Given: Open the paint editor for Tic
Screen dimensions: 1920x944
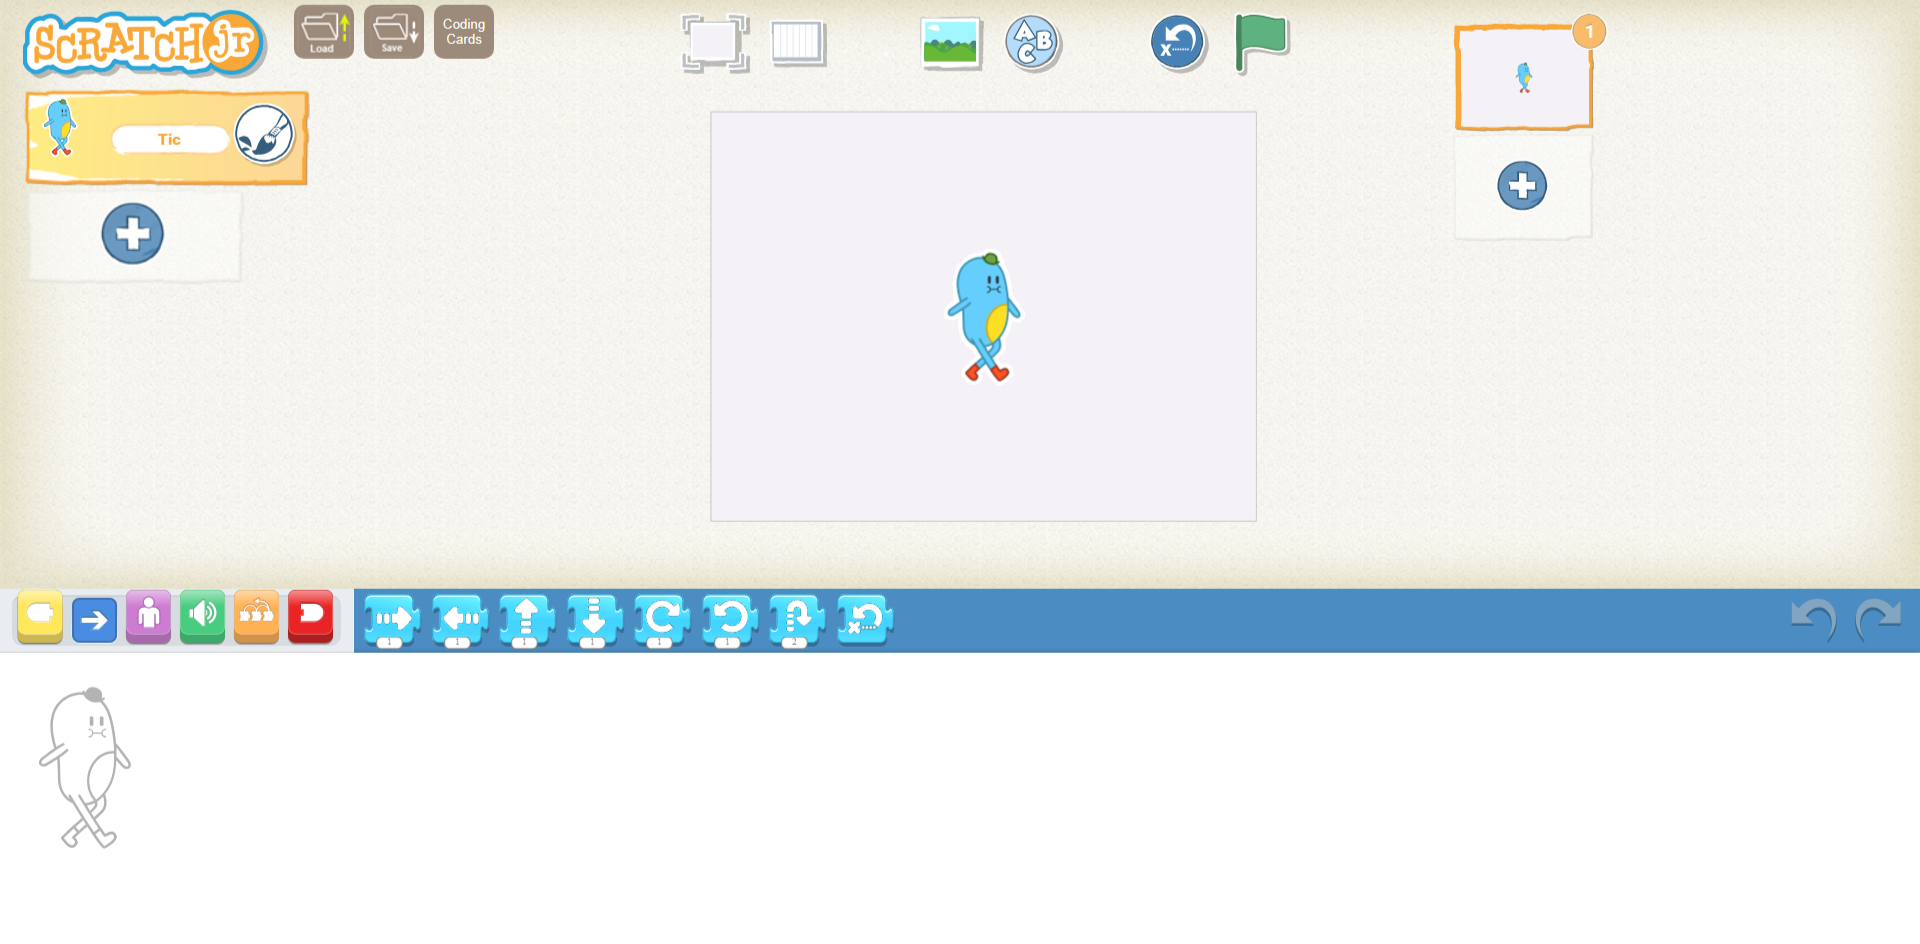Looking at the screenshot, I should coord(265,134).
